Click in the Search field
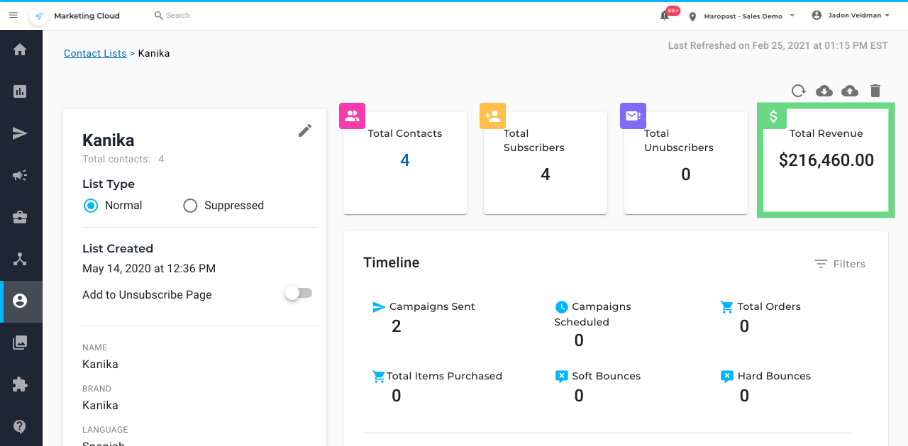908x446 pixels. 178,16
